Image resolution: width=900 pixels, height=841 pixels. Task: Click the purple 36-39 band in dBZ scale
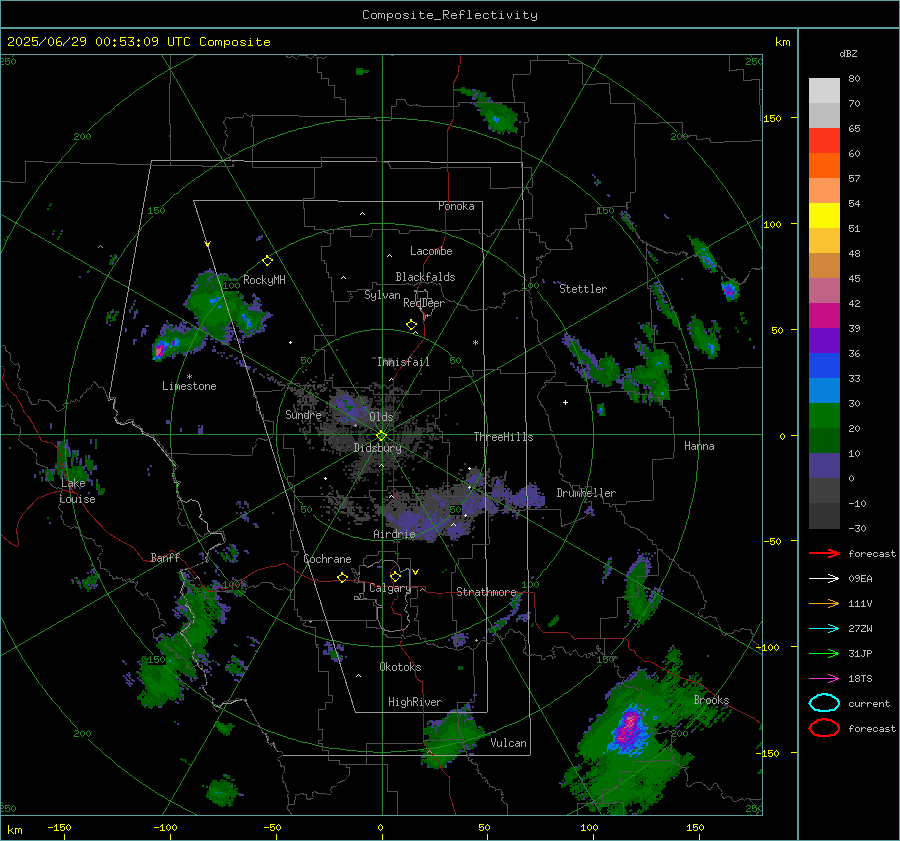(x=824, y=340)
